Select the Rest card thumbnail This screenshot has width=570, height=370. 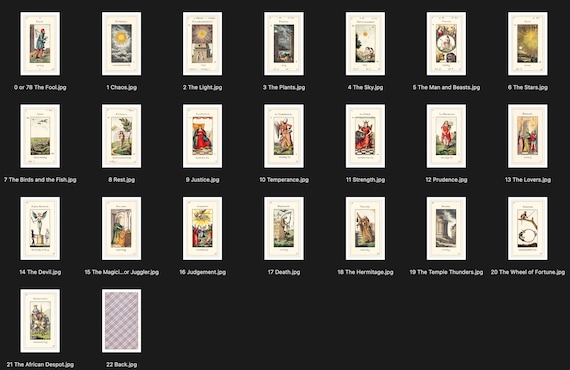(121, 136)
